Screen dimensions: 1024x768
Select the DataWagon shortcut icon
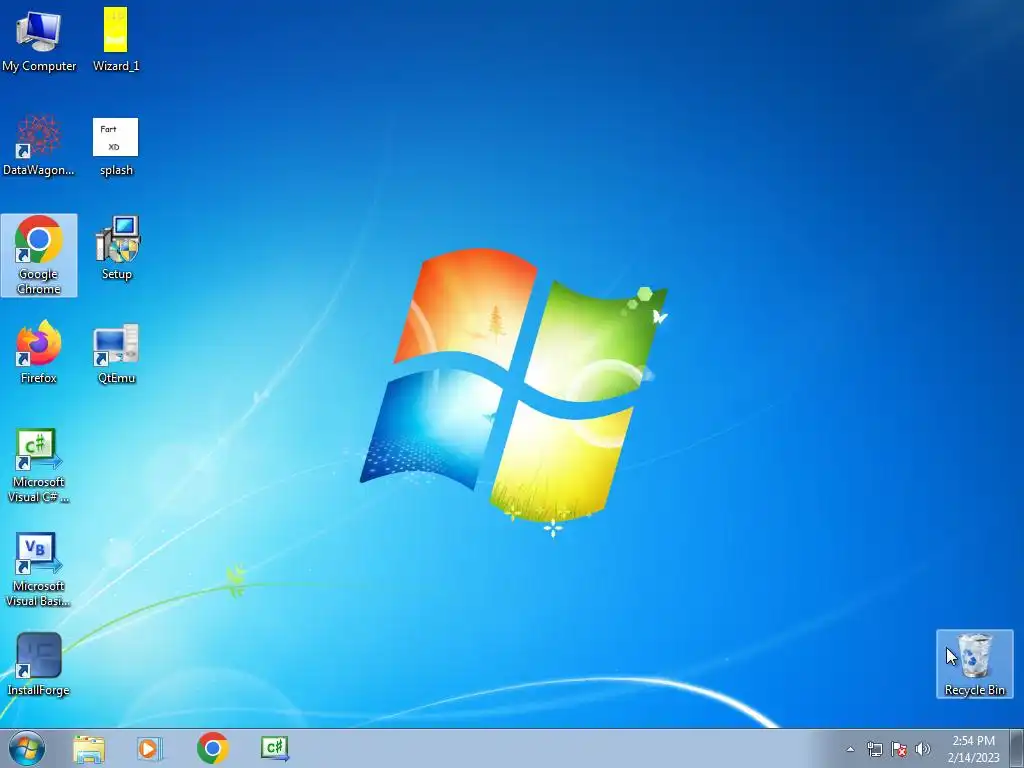(x=39, y=145)
